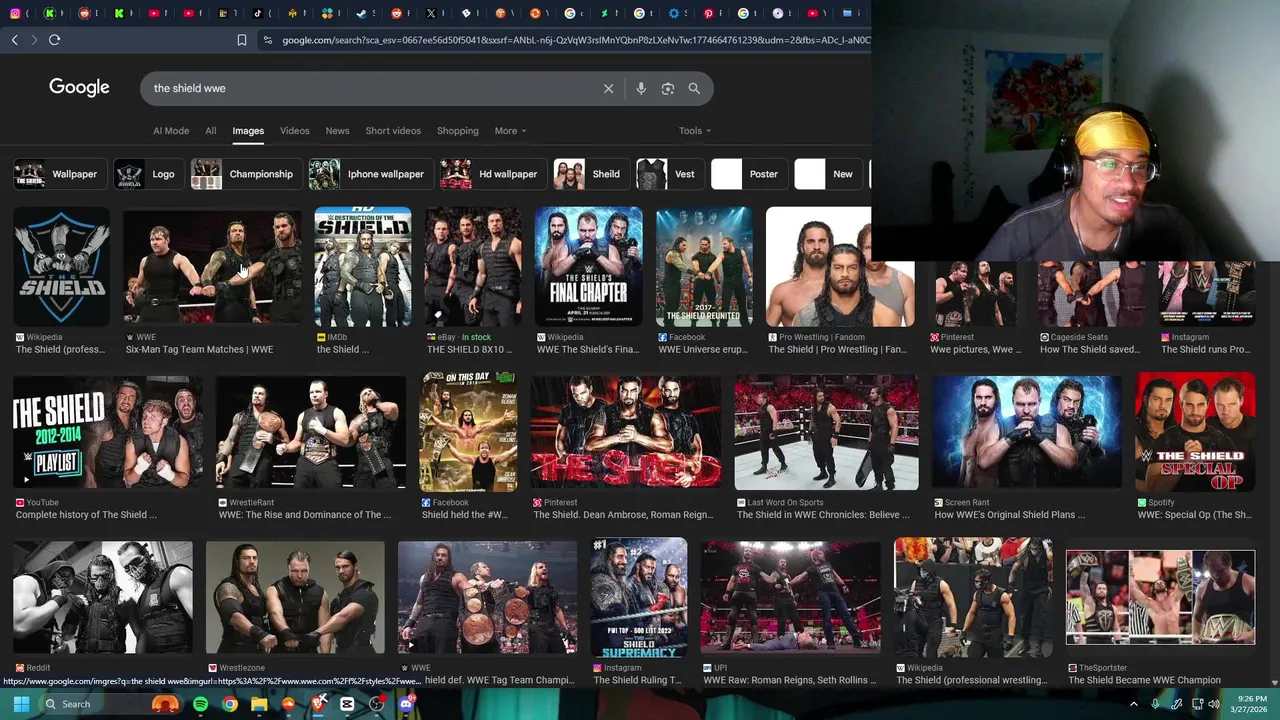Show hidden system tray icons chevron
1280x720 pixels.
1133,704
